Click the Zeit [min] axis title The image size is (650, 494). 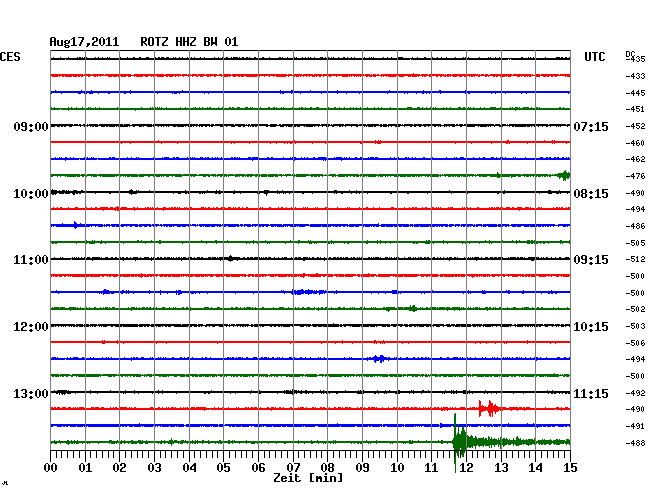[308, 478]
